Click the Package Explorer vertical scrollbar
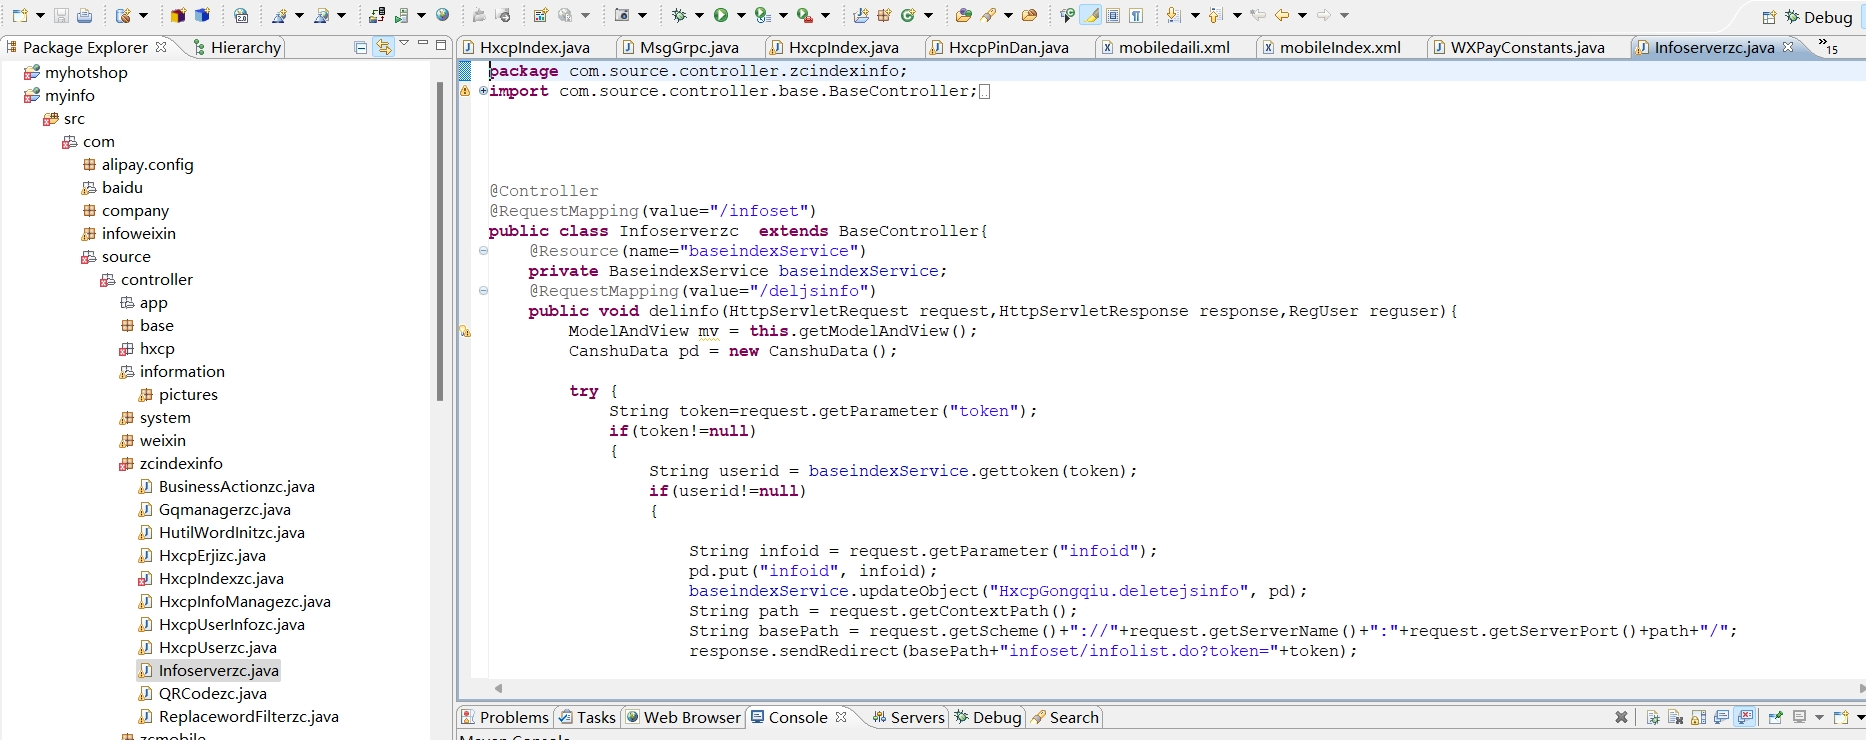Viewport: 1866px width, 740px height. tap(440, 240)
